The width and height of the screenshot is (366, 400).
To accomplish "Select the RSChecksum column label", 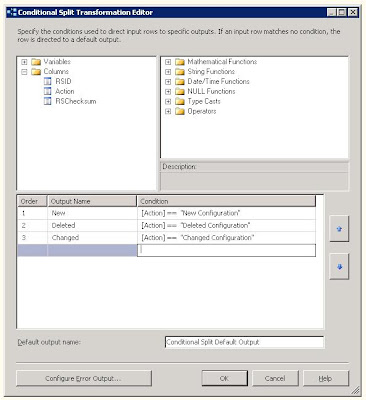I will tap(76, 101).
